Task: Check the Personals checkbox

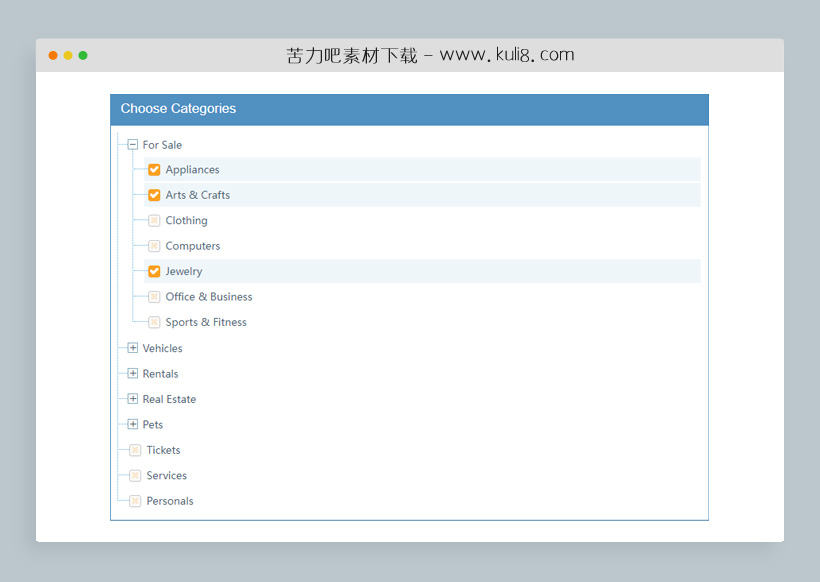Action: pos(135,501)
